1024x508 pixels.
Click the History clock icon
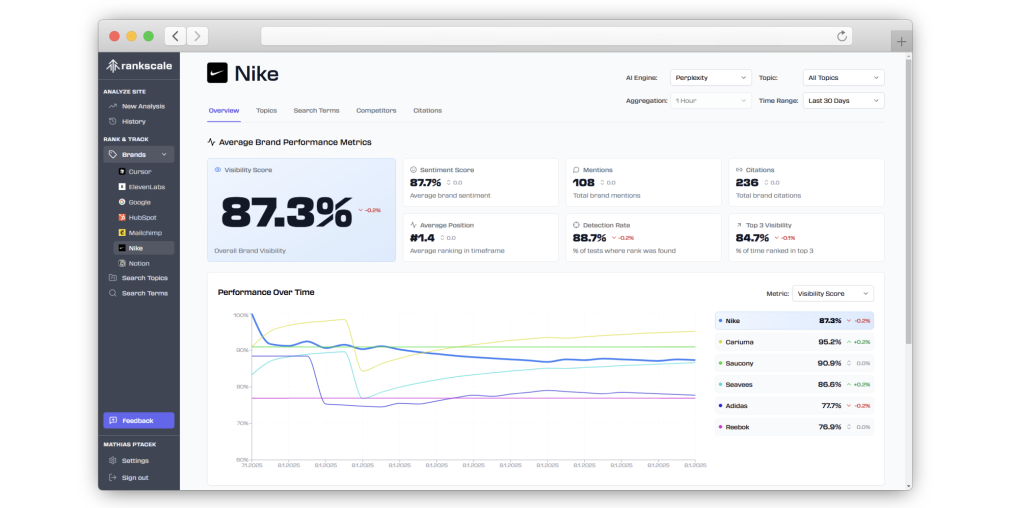tap(112, 121)
